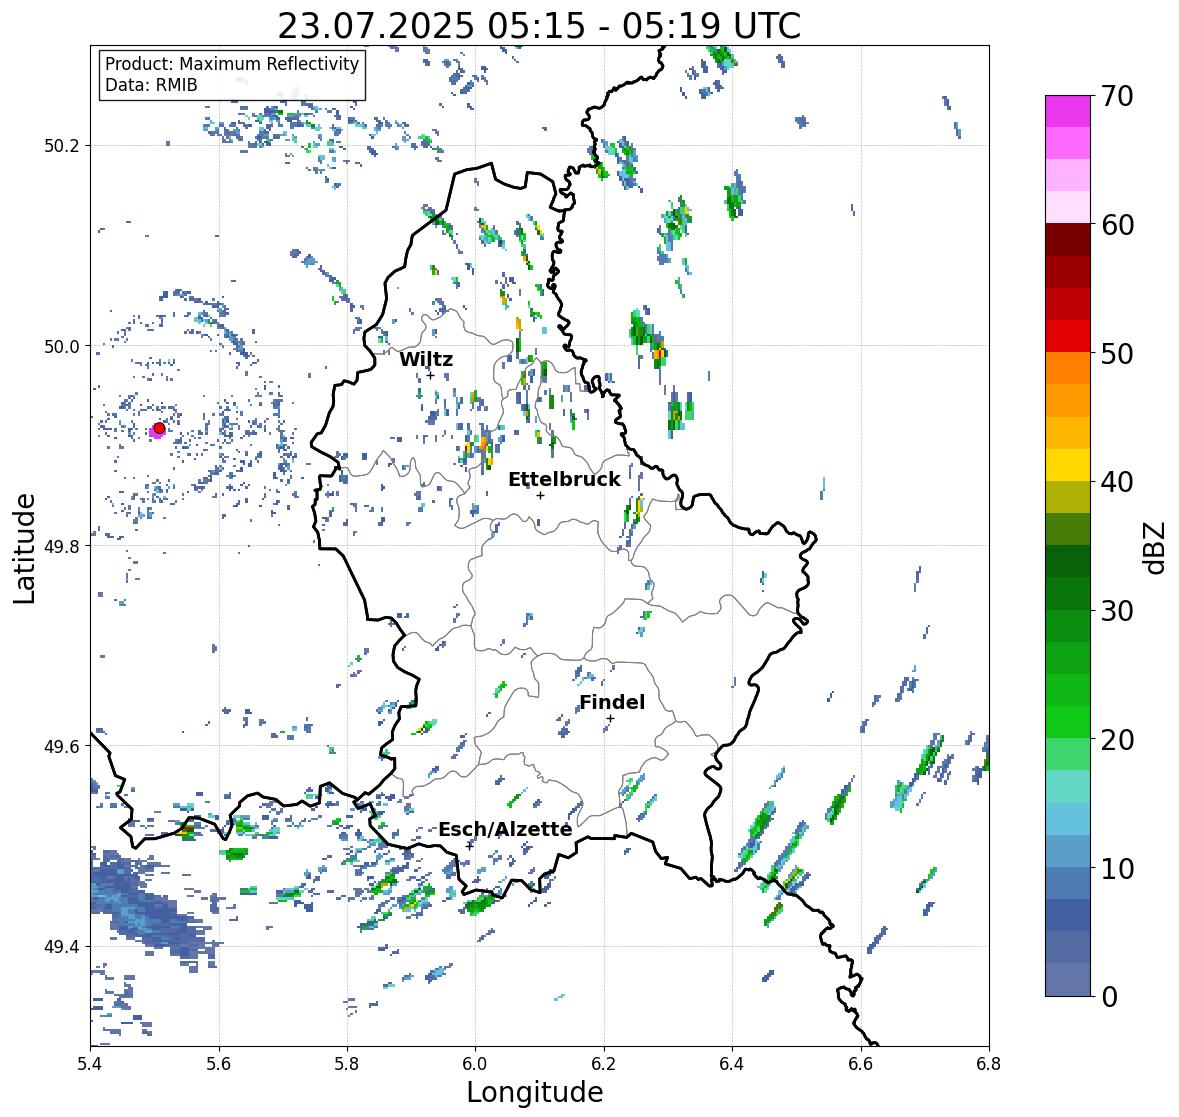Click the plot title '23.07.2025 05:15 - 05:19 UTC'

[539, 26]
